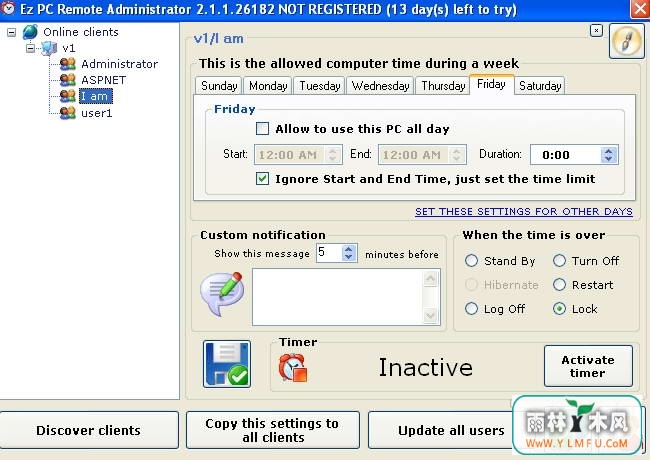Screen dimensions: 650x460
Task: Collapse the Online clients tree node
Action: click(x=12, y=32)
